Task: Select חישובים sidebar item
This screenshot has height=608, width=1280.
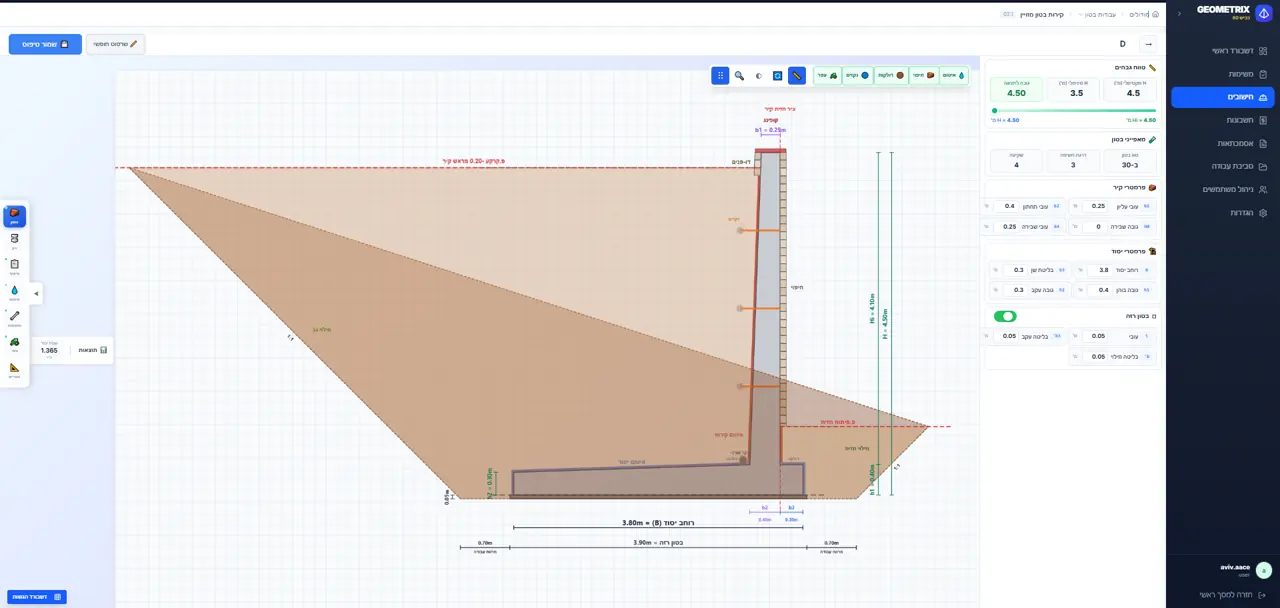Action: 1222,97
